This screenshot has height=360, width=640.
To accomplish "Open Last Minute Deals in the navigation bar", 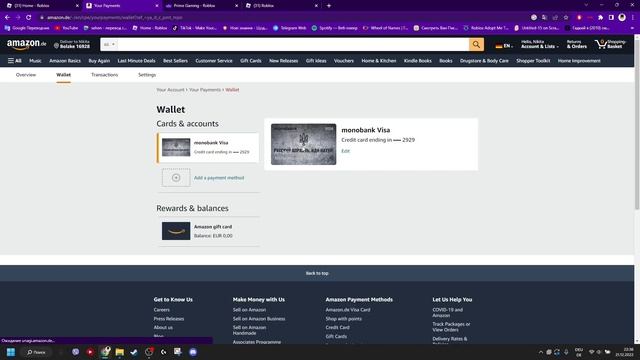I will 136,60.
